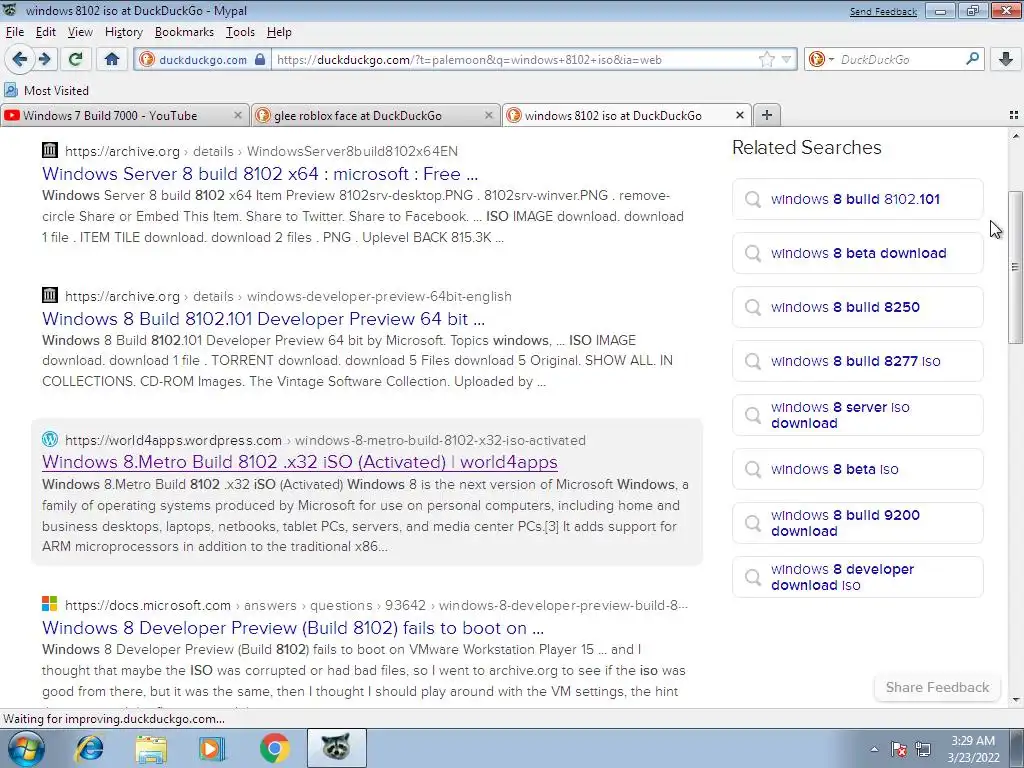Click the scrollbar down arrow

[1016, 700]
